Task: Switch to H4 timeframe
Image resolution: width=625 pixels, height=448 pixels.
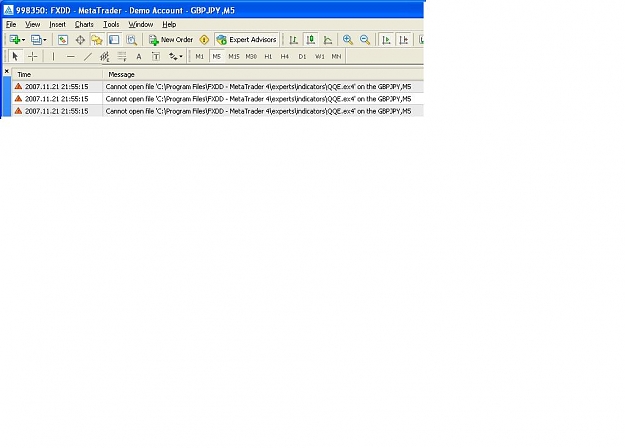Action: [285, 57]
